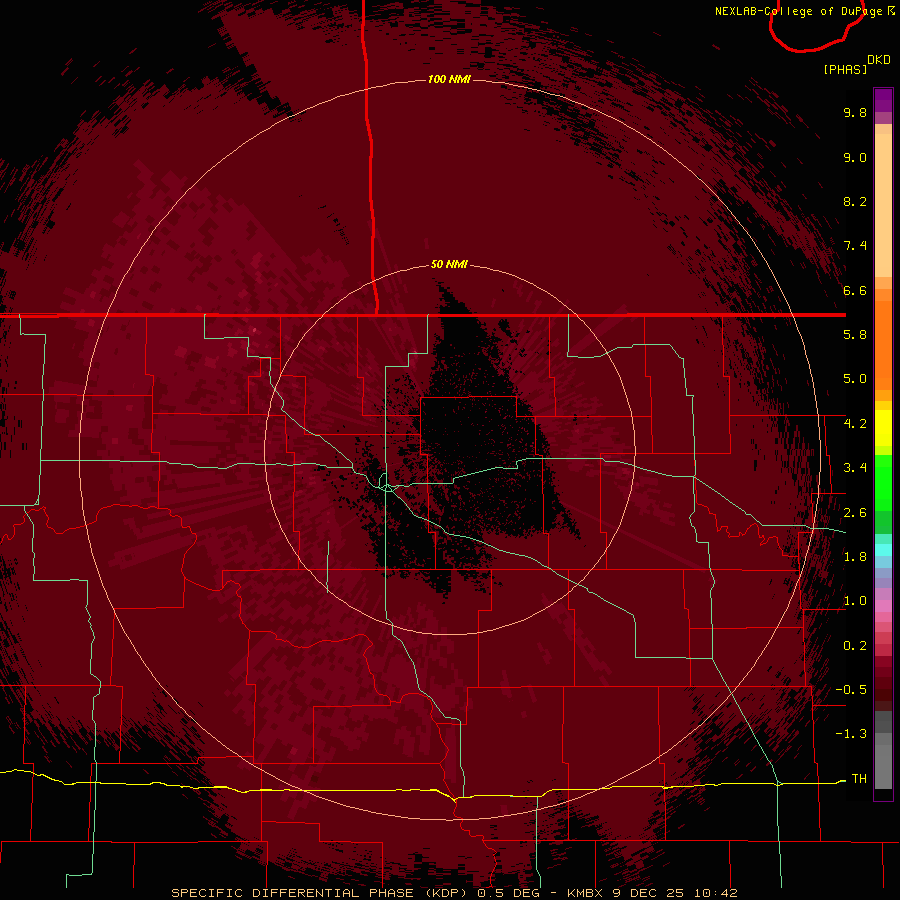Click the yellow segment of the color bar
Image resolution: width=900 pixels, height=900 pixels.
point(883,428)
